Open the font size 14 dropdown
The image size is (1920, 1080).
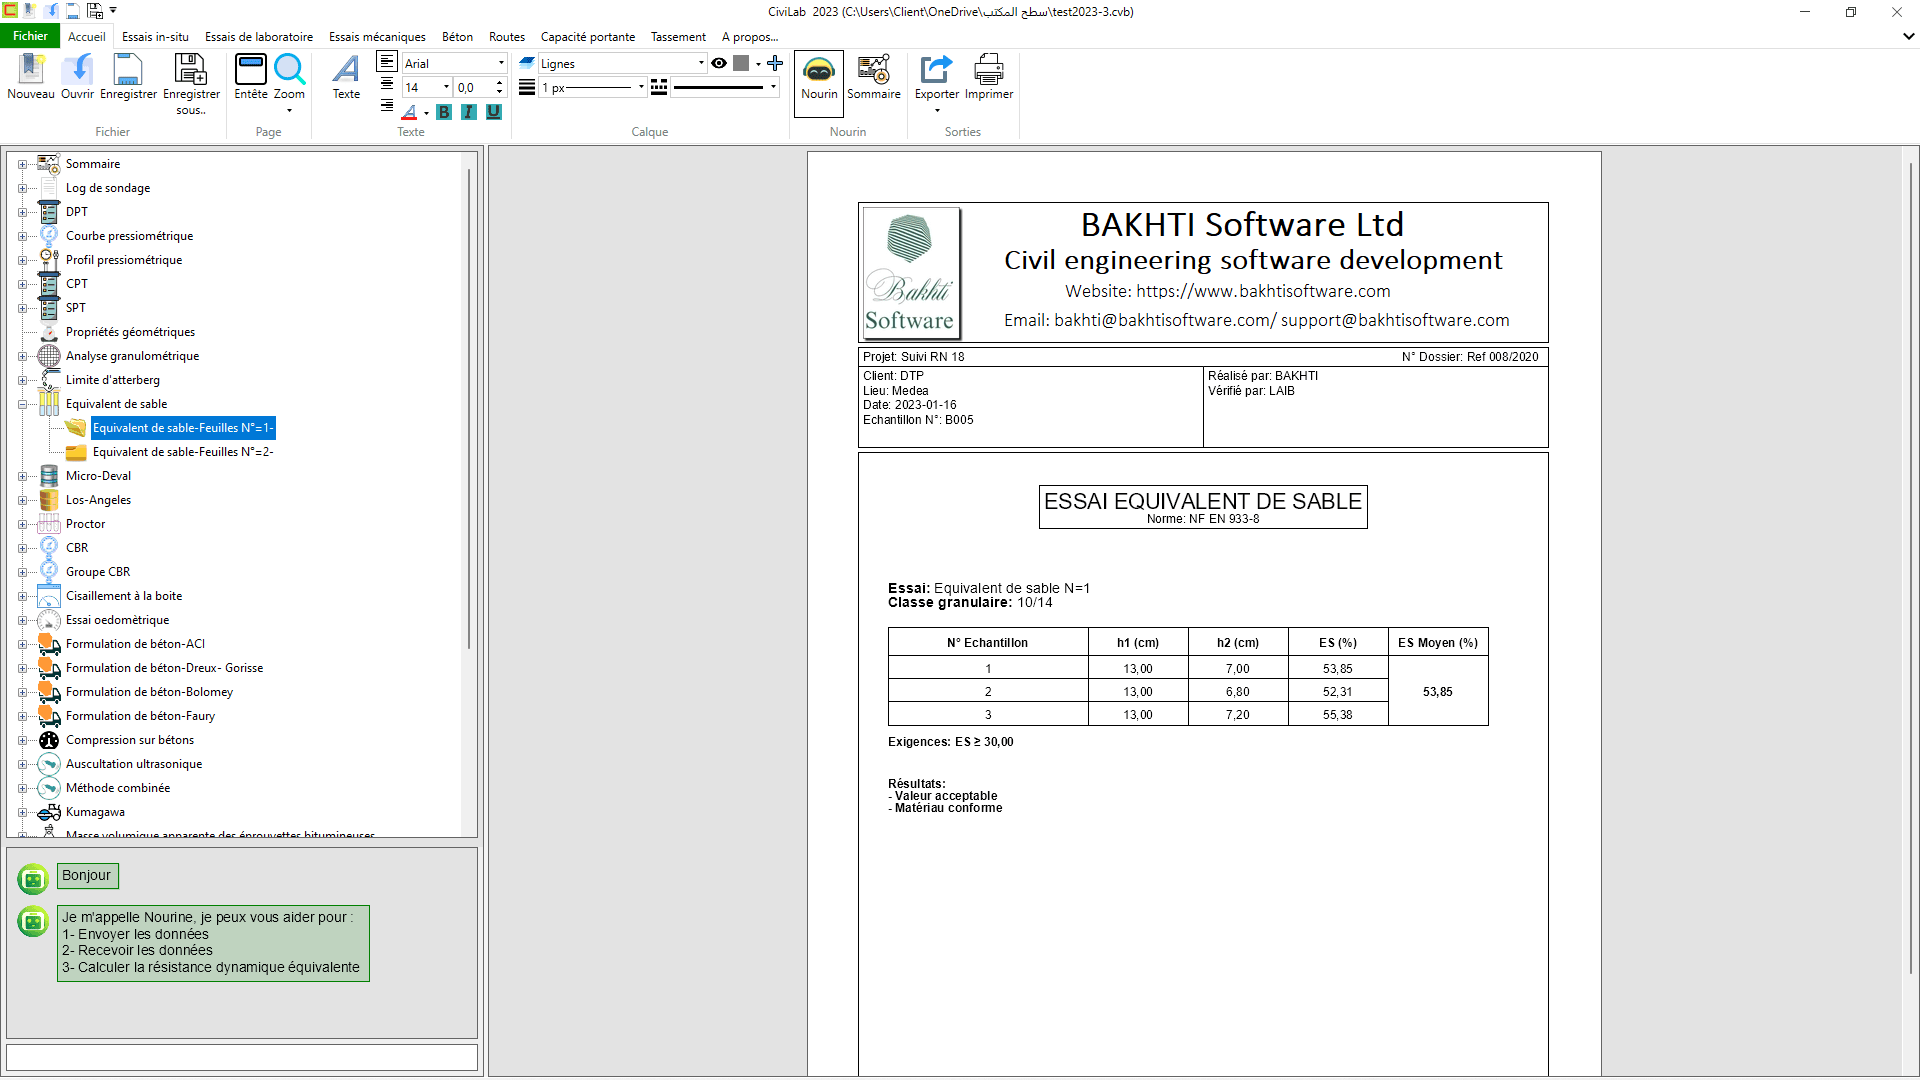tap(446, 87)
